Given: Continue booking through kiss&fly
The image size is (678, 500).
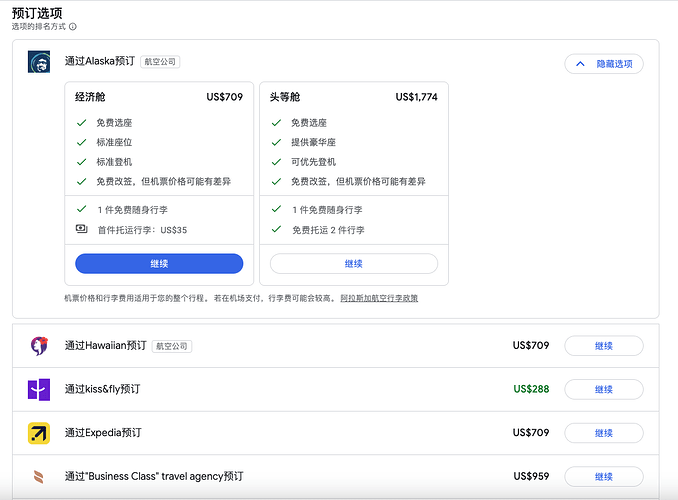Looking at the screenshot, I should pos(604,389).
